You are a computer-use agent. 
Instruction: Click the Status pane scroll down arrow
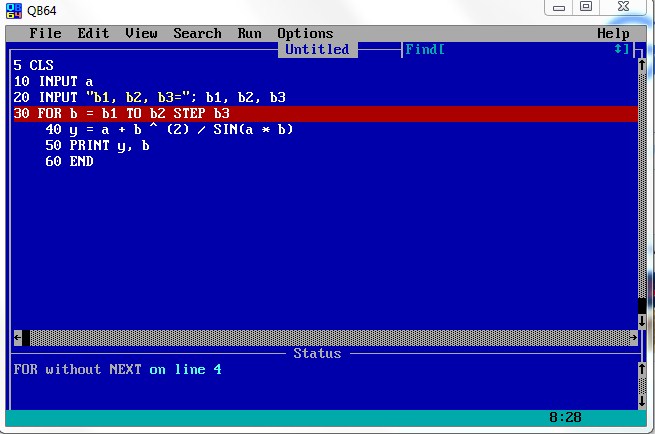641,401
